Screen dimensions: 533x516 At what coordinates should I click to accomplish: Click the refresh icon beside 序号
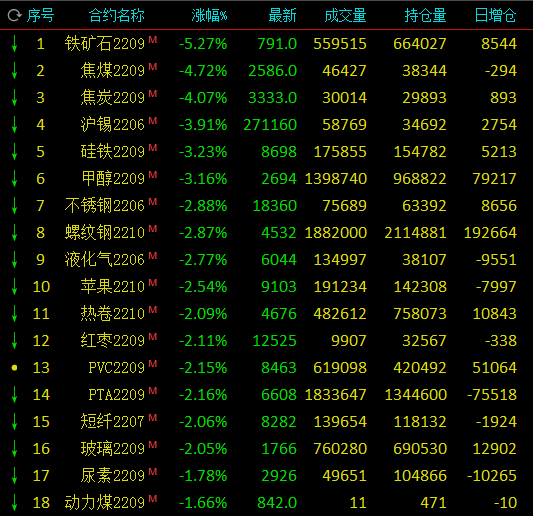pos(14,16)
